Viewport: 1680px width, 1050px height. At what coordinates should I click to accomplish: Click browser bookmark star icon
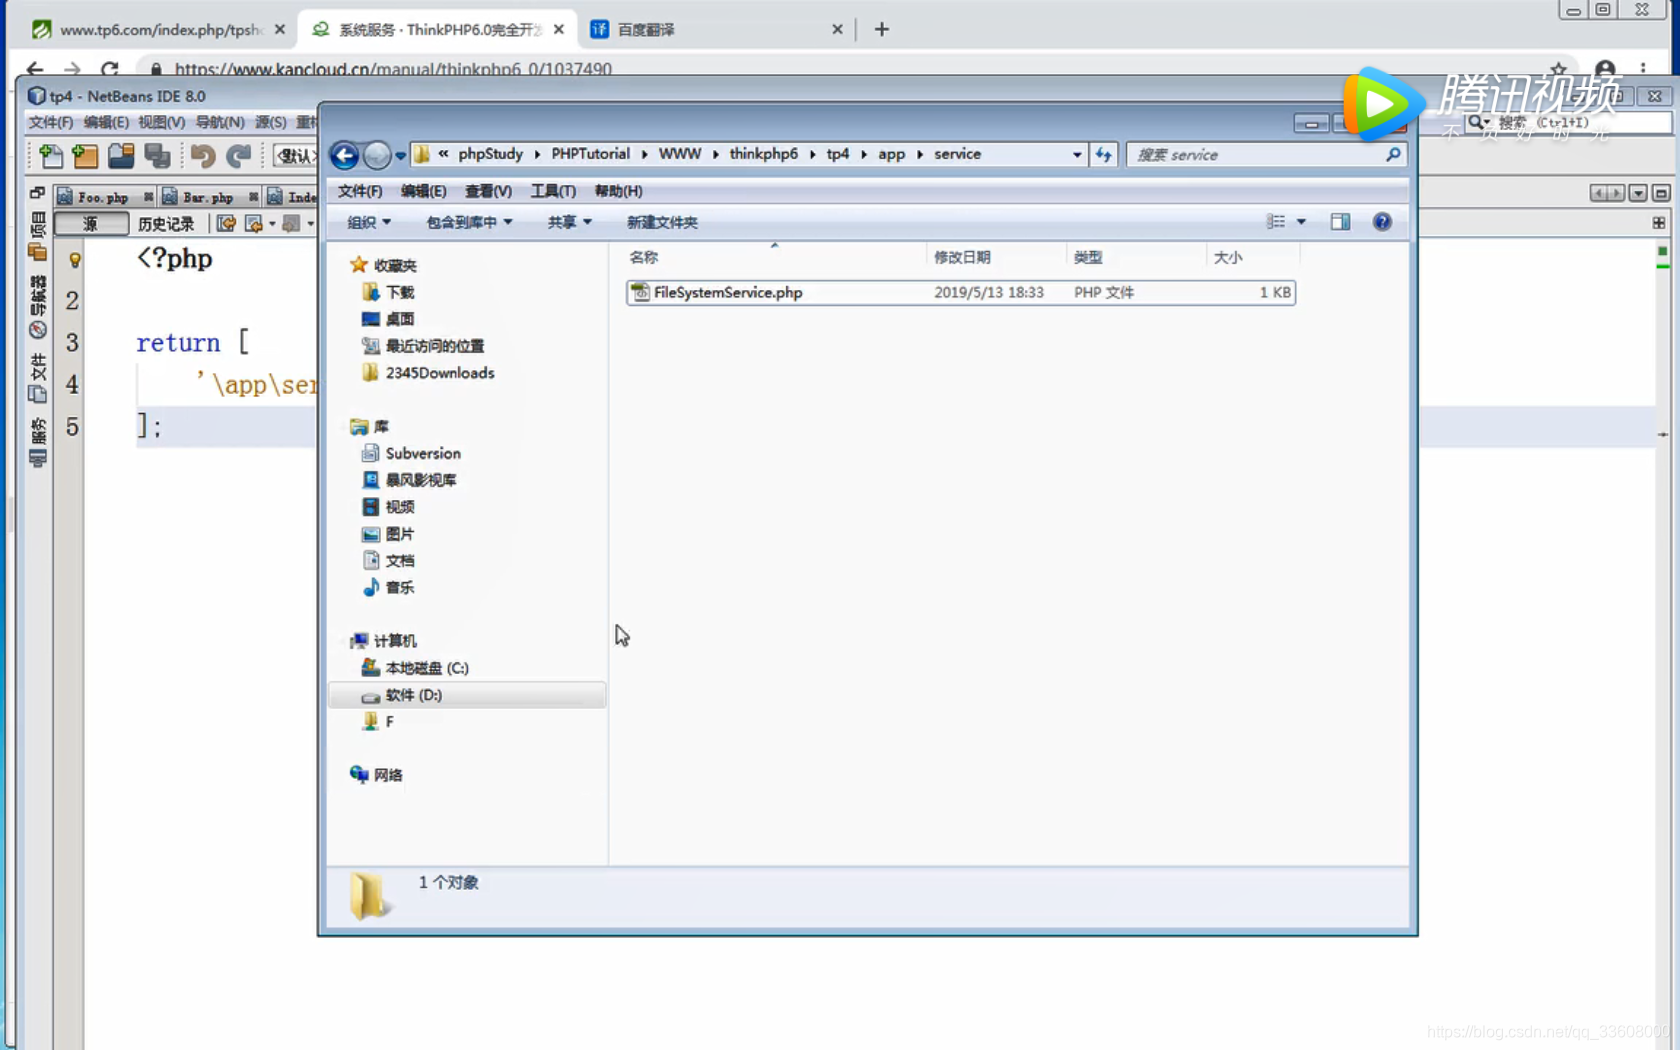(1558, 69)
